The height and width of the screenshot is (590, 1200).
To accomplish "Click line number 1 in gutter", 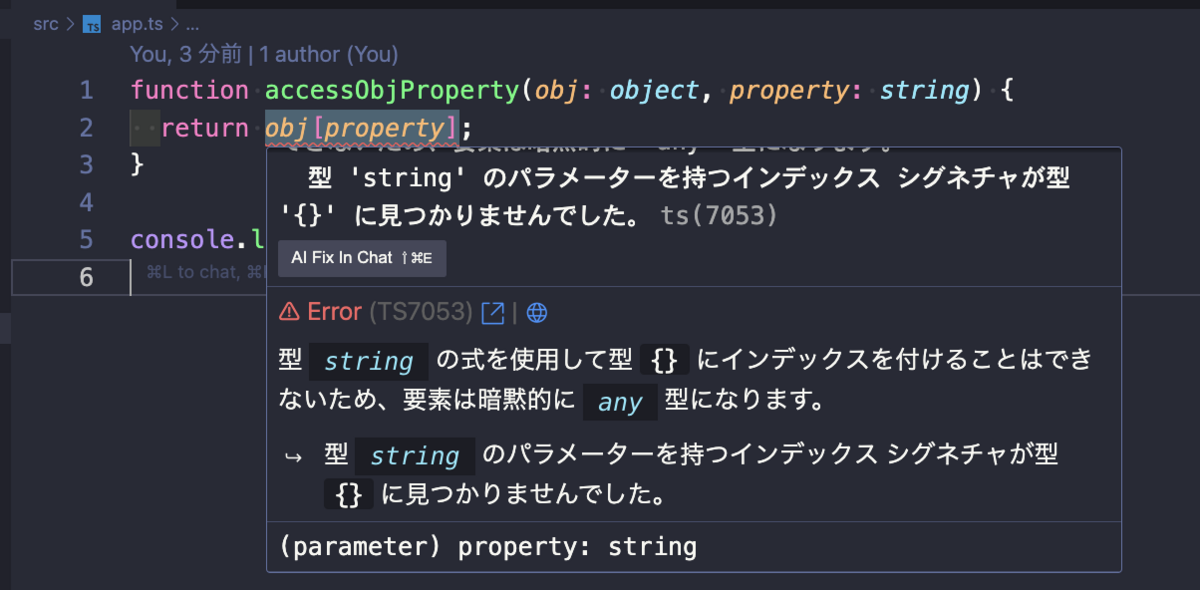I will pyautogui.click(x=86, y=91).
